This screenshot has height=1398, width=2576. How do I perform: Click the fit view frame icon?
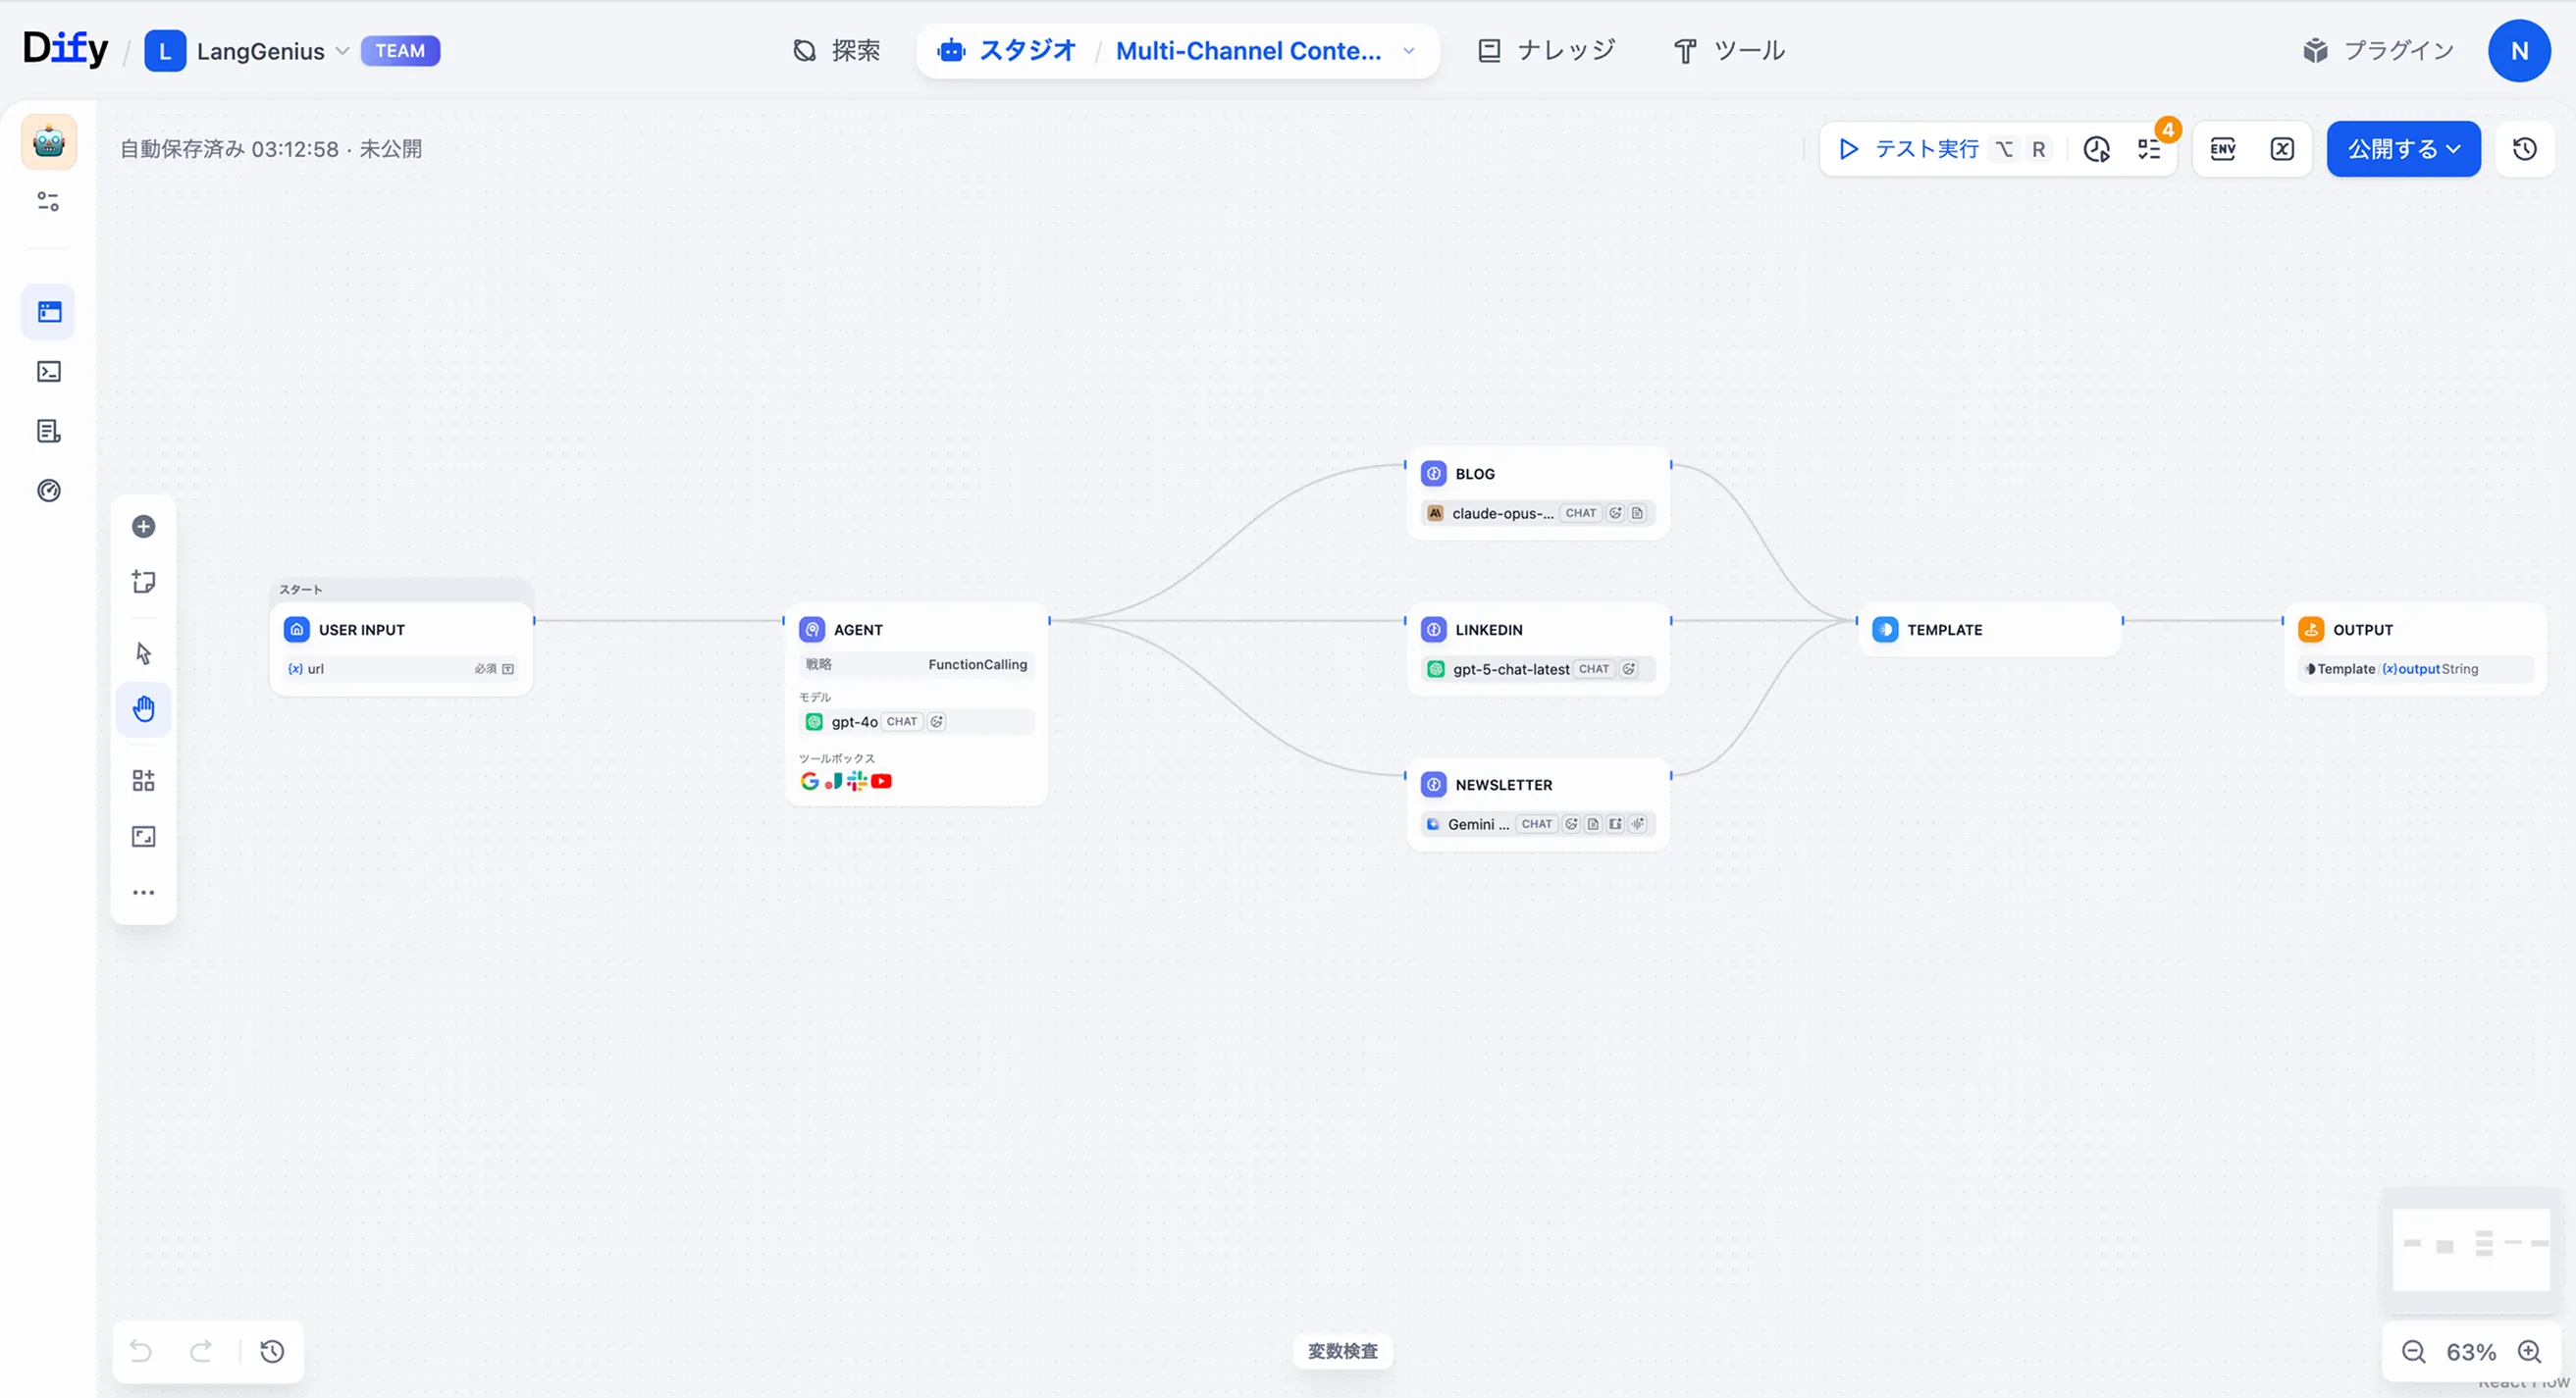(143, 837)
